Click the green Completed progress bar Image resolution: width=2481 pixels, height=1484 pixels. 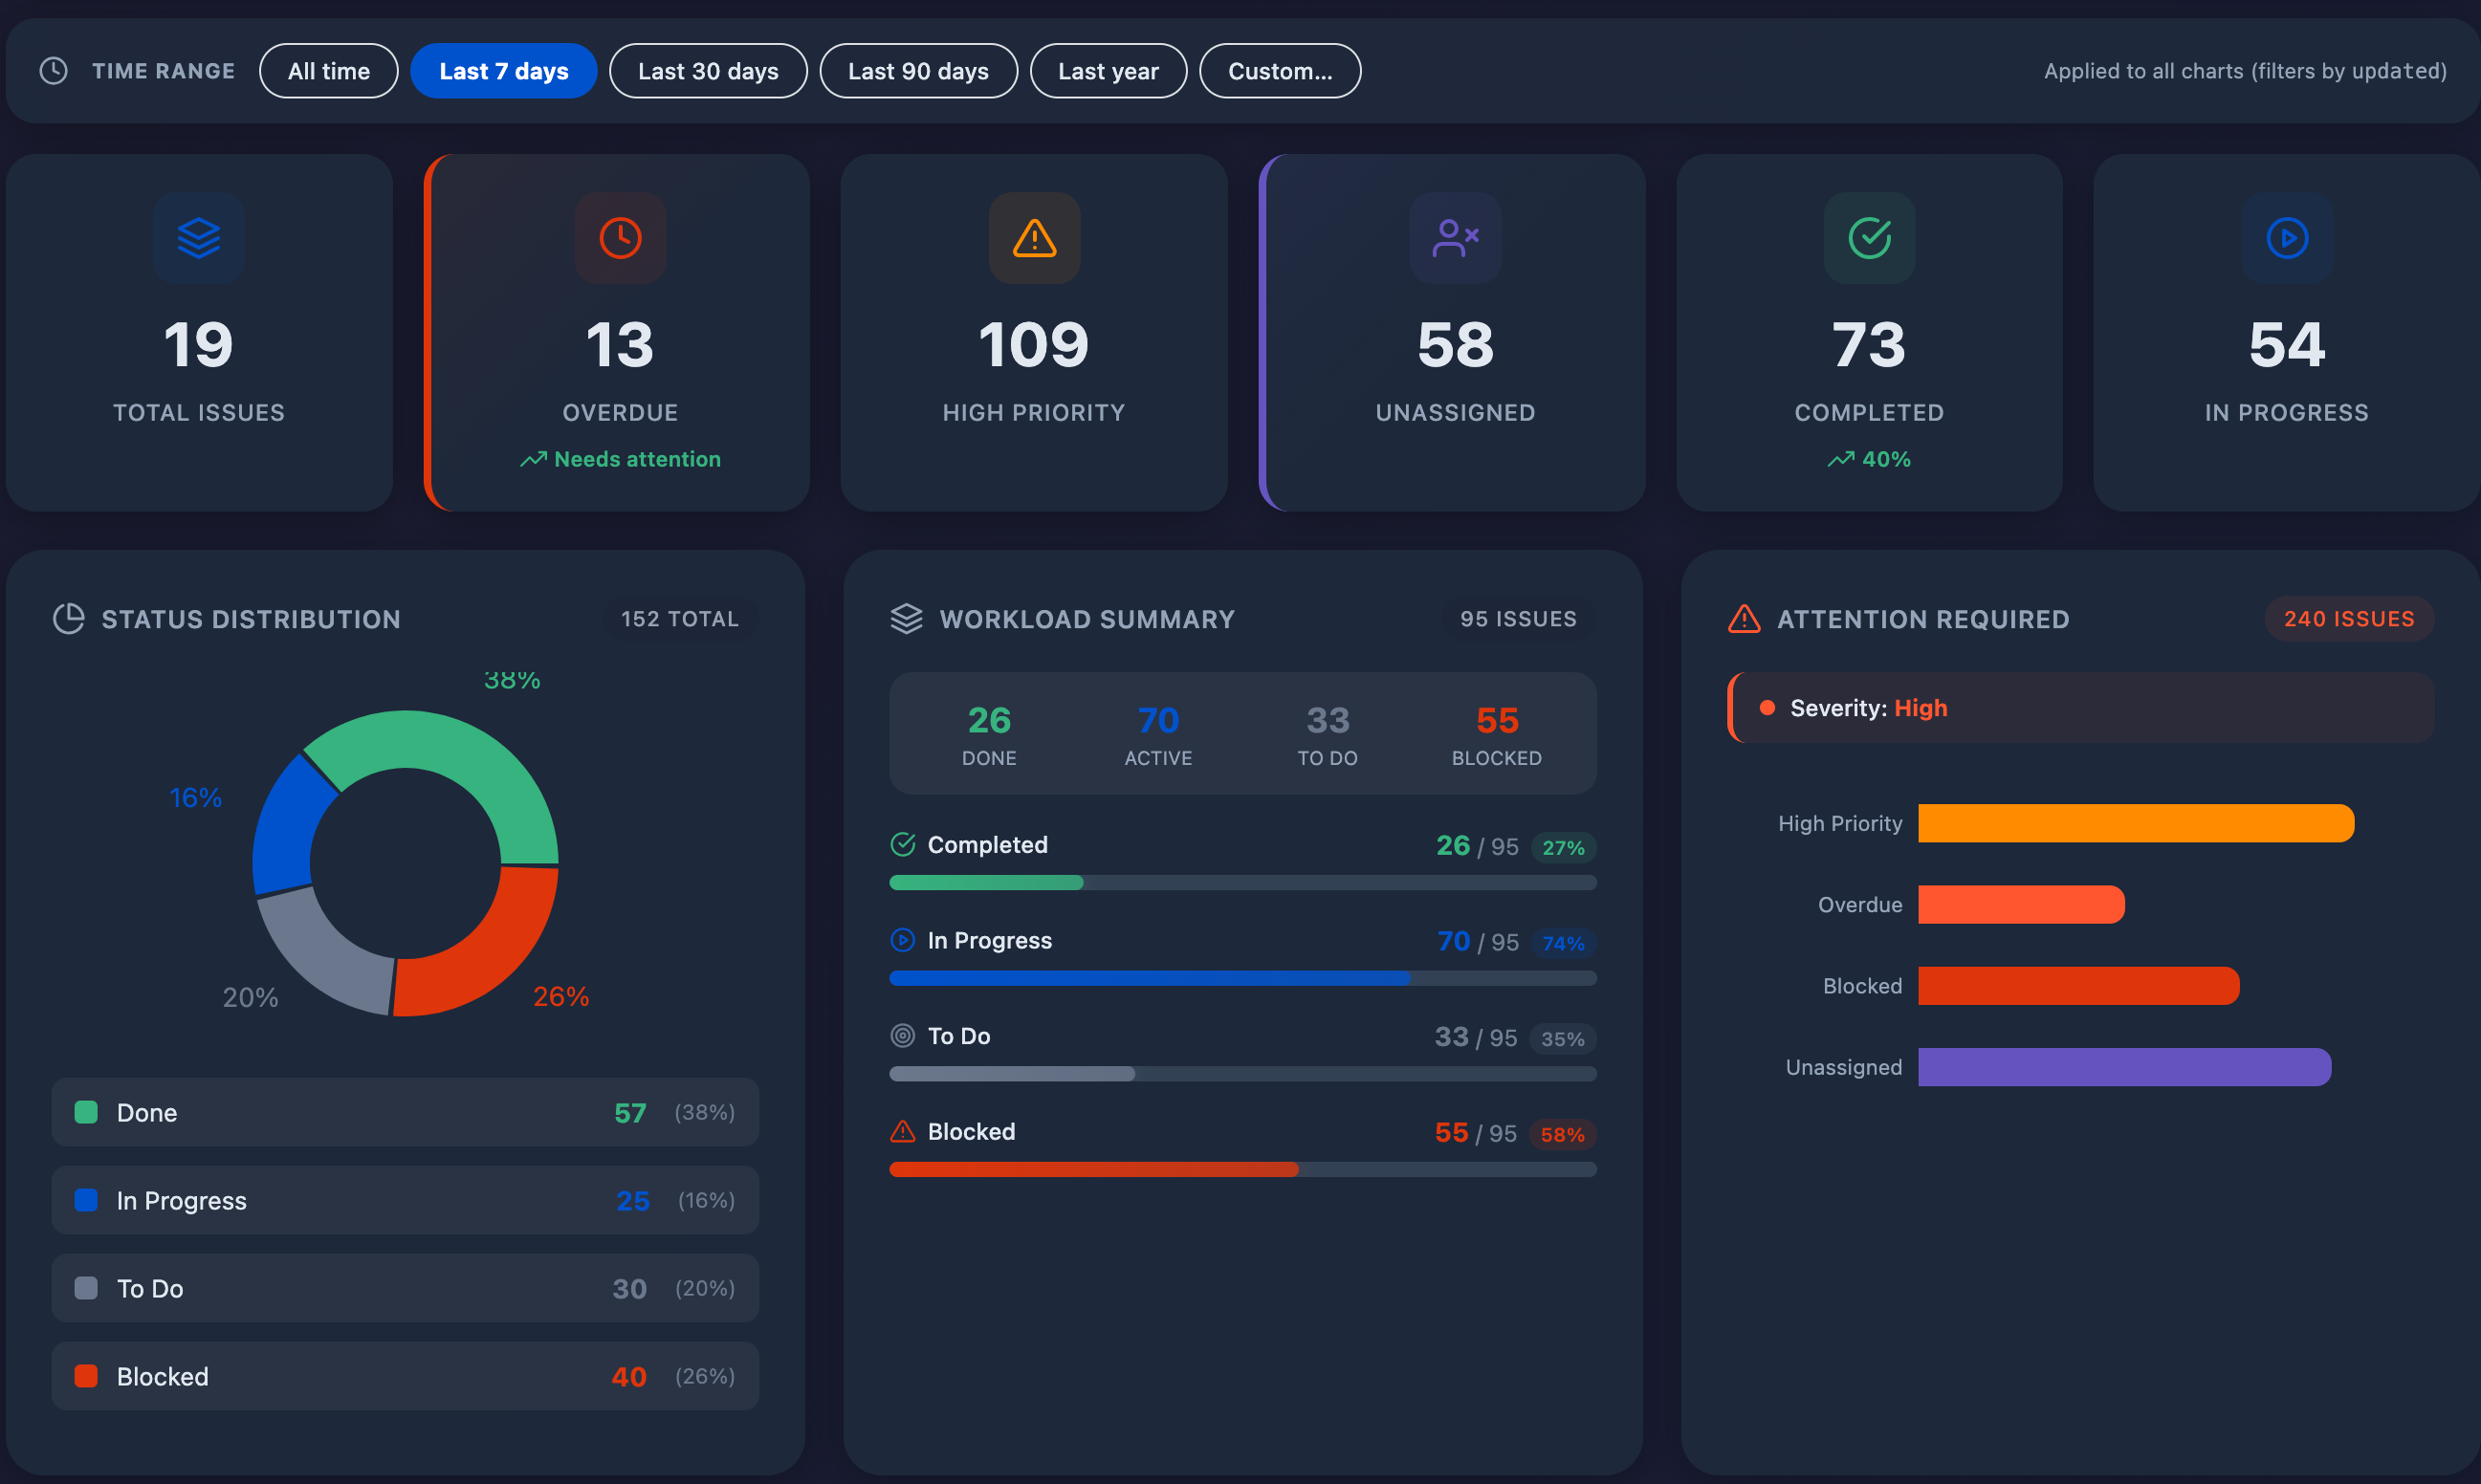986,882
